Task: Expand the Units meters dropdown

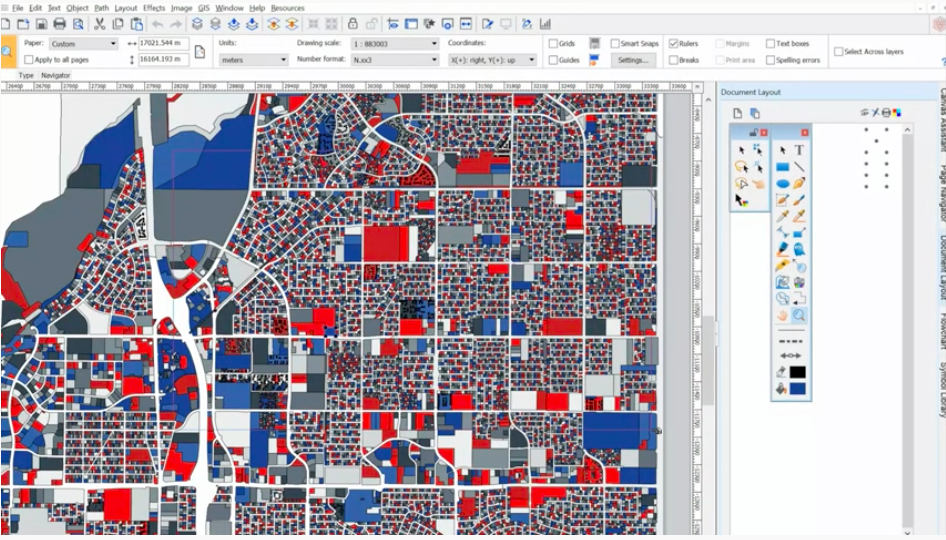Action: point(254,60)
